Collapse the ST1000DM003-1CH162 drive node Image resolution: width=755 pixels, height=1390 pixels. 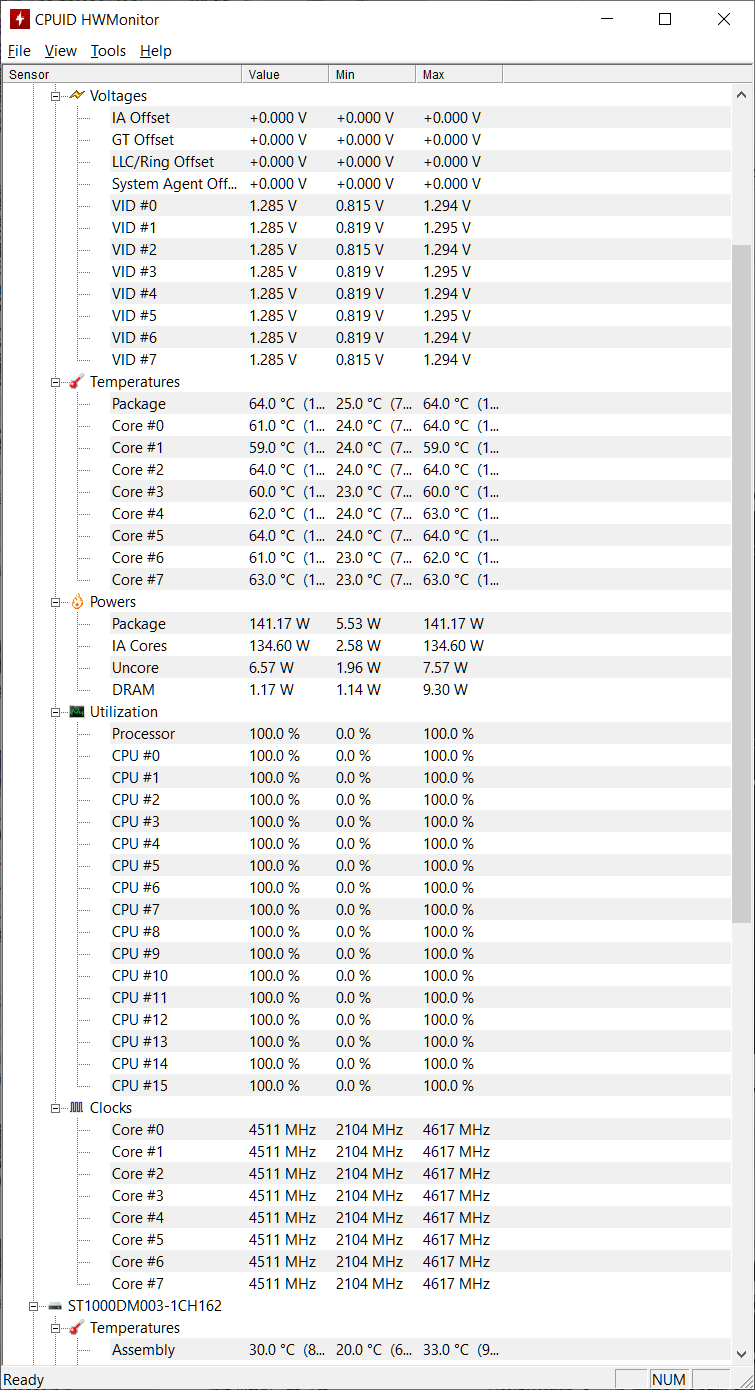pyautogui.click(x=34, y=1306)
